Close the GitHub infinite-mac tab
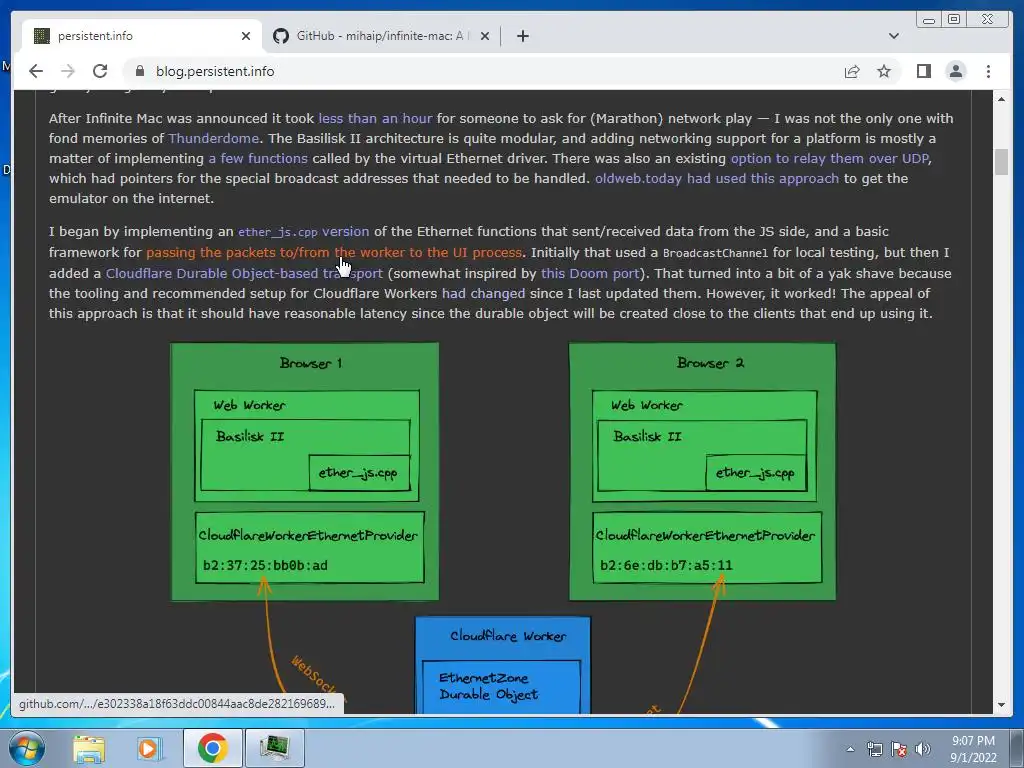1024x768 pixels. [485, 36]
